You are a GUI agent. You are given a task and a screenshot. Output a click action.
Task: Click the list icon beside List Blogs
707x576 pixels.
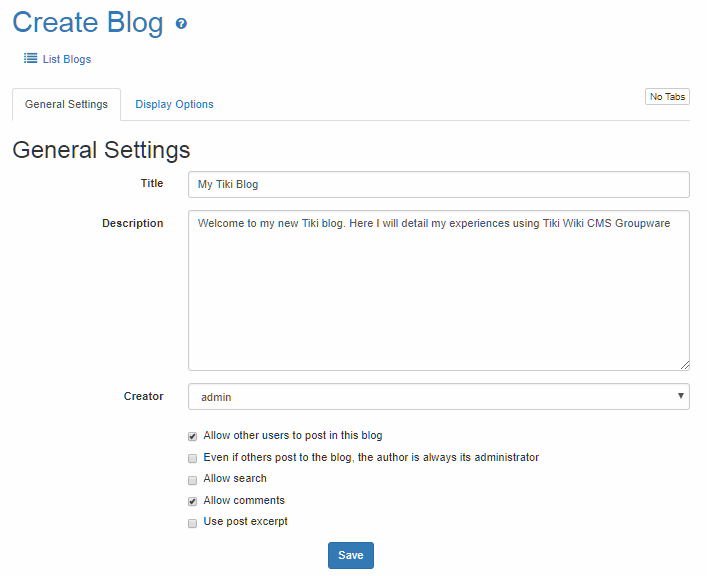pyautogui.click(x=31, y=59)
